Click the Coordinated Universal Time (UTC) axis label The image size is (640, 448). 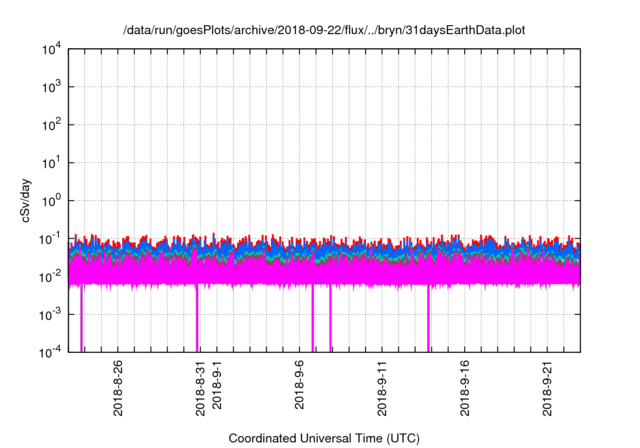pyautogui.click(x=324, y=438)
